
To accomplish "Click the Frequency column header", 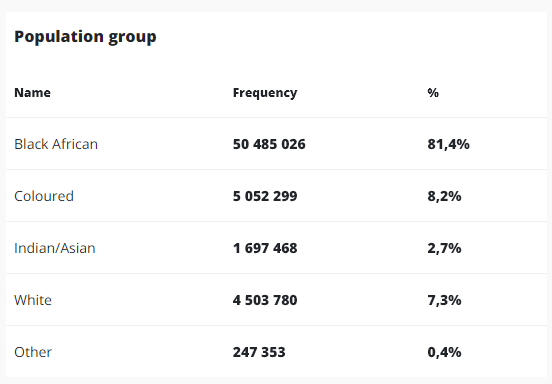I will (x=265, y=93).
